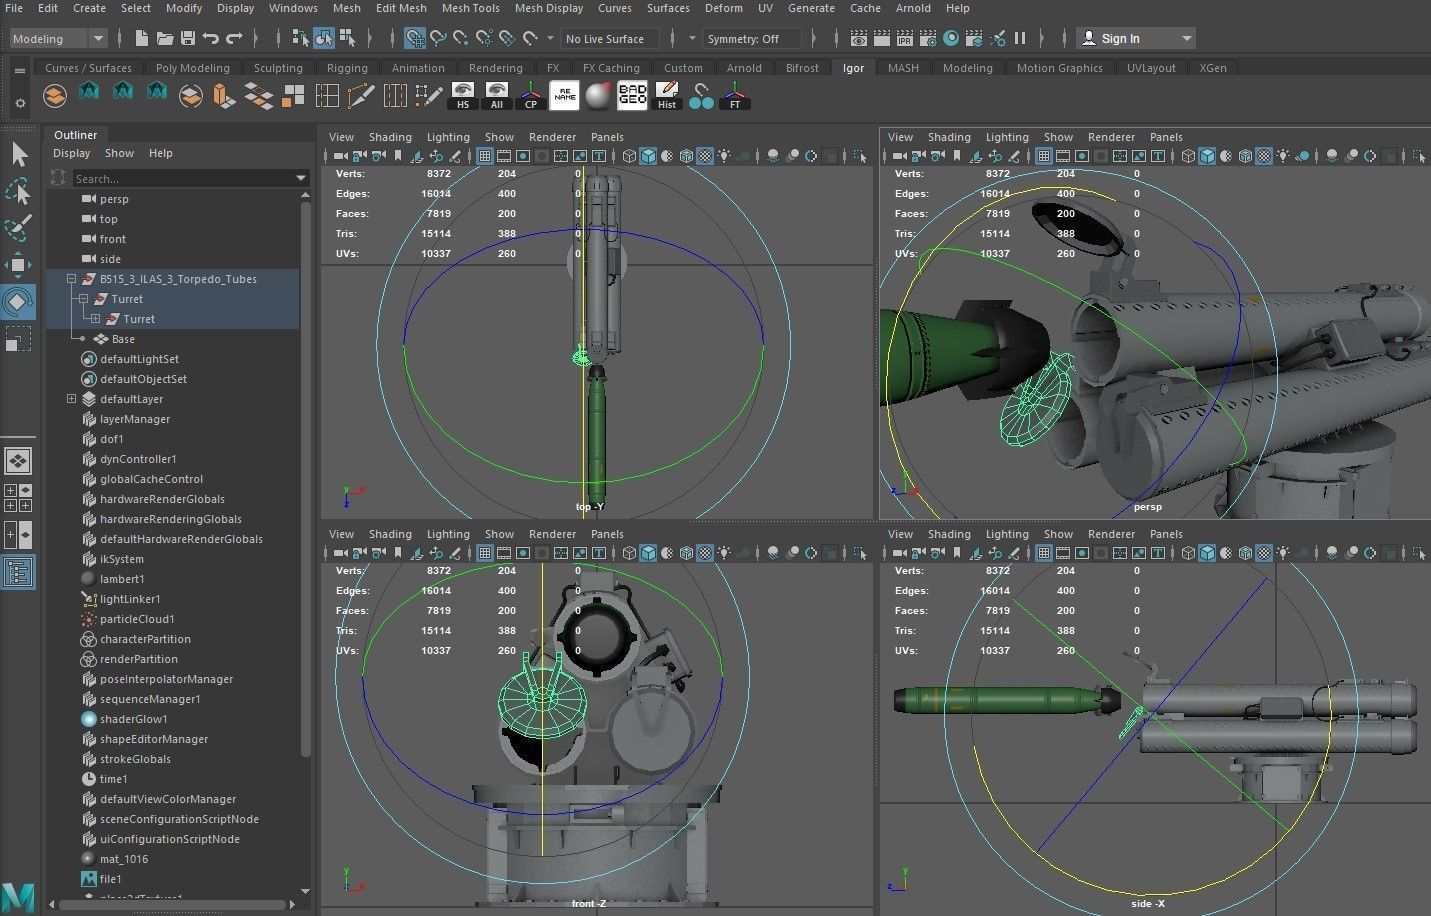Viewport: 1431px width, 916px height.
Task: Click the RENAME shelf icon
Action: 565,96
